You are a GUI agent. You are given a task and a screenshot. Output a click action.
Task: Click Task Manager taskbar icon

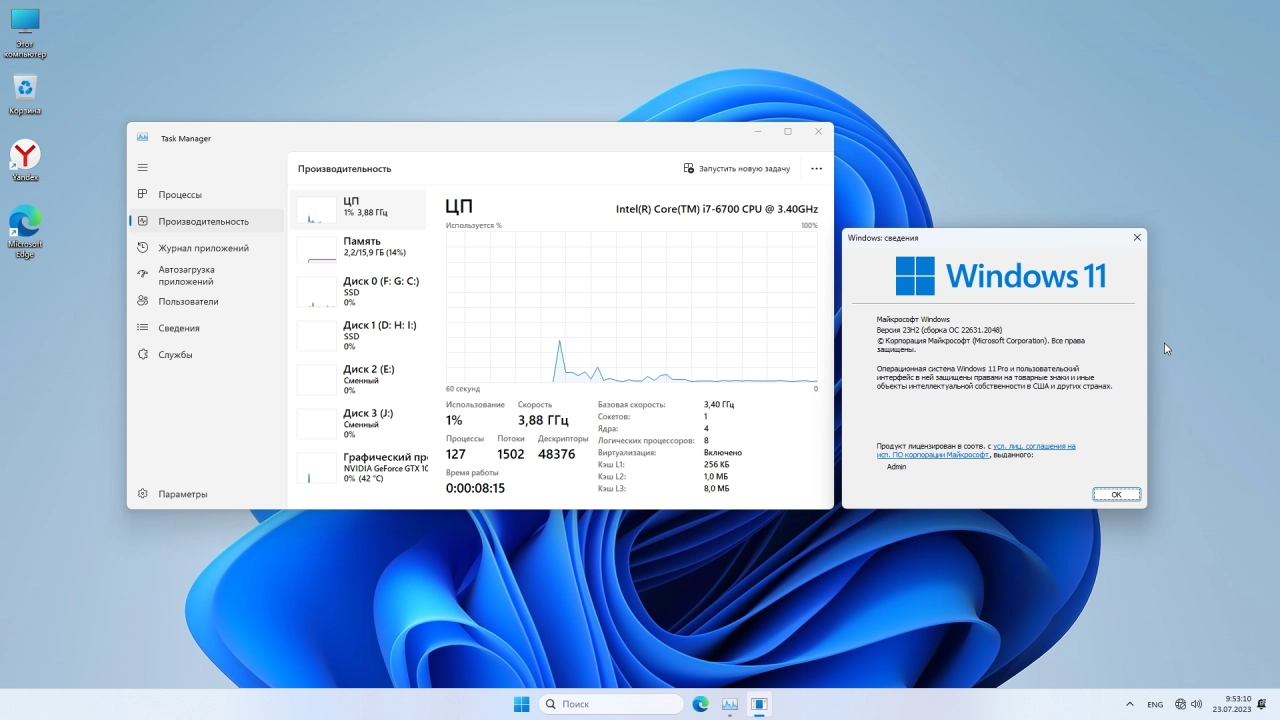point(730,704)
